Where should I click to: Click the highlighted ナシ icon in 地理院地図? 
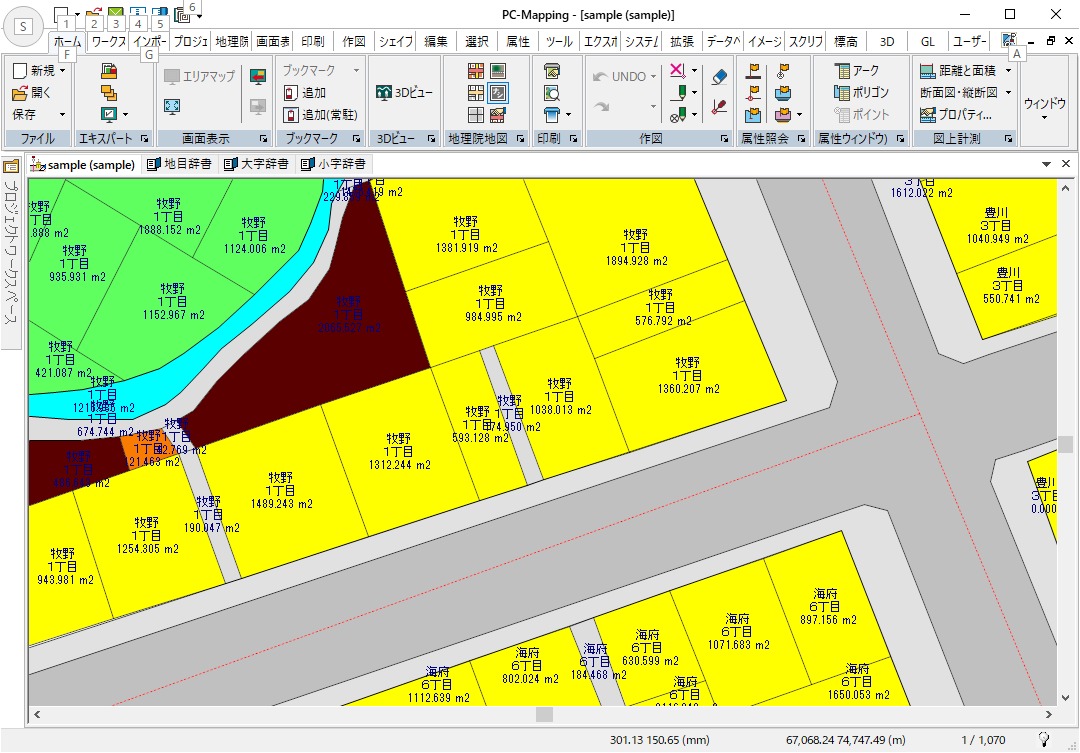pyautogui.click(x=497, y=92)
